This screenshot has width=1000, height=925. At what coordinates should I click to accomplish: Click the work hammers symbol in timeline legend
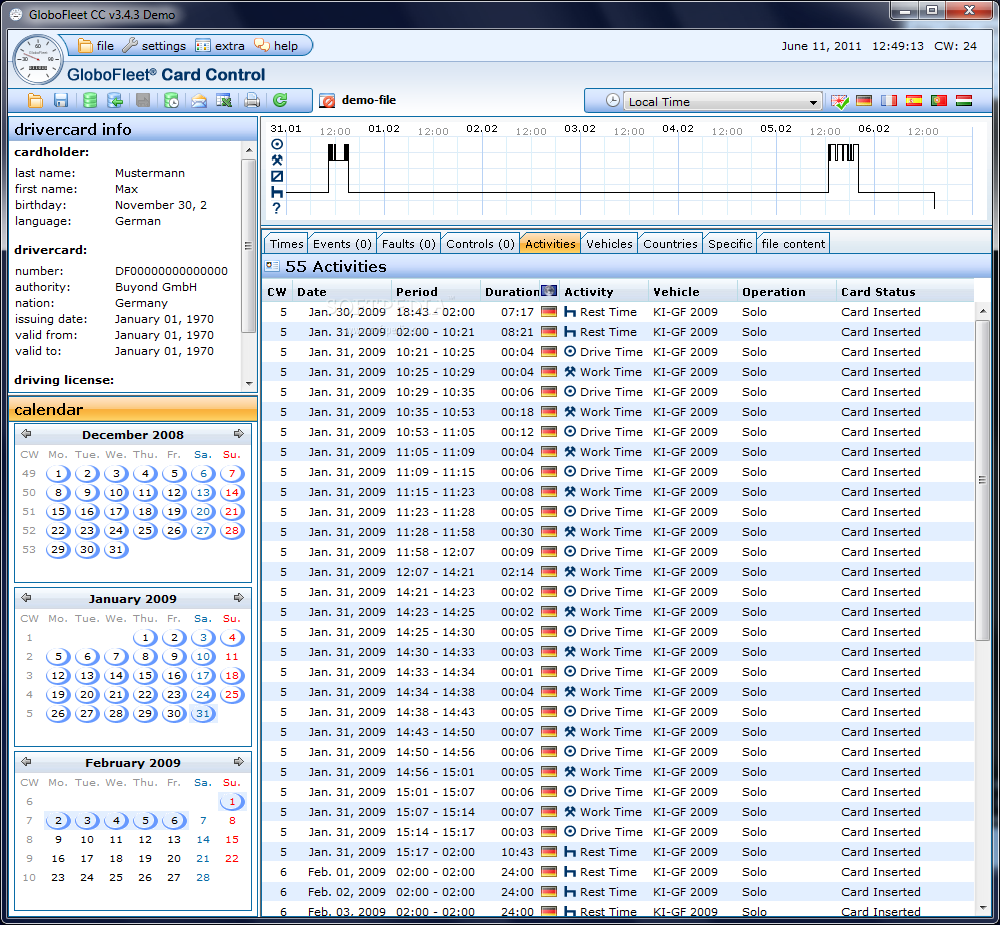coord(277,160)
